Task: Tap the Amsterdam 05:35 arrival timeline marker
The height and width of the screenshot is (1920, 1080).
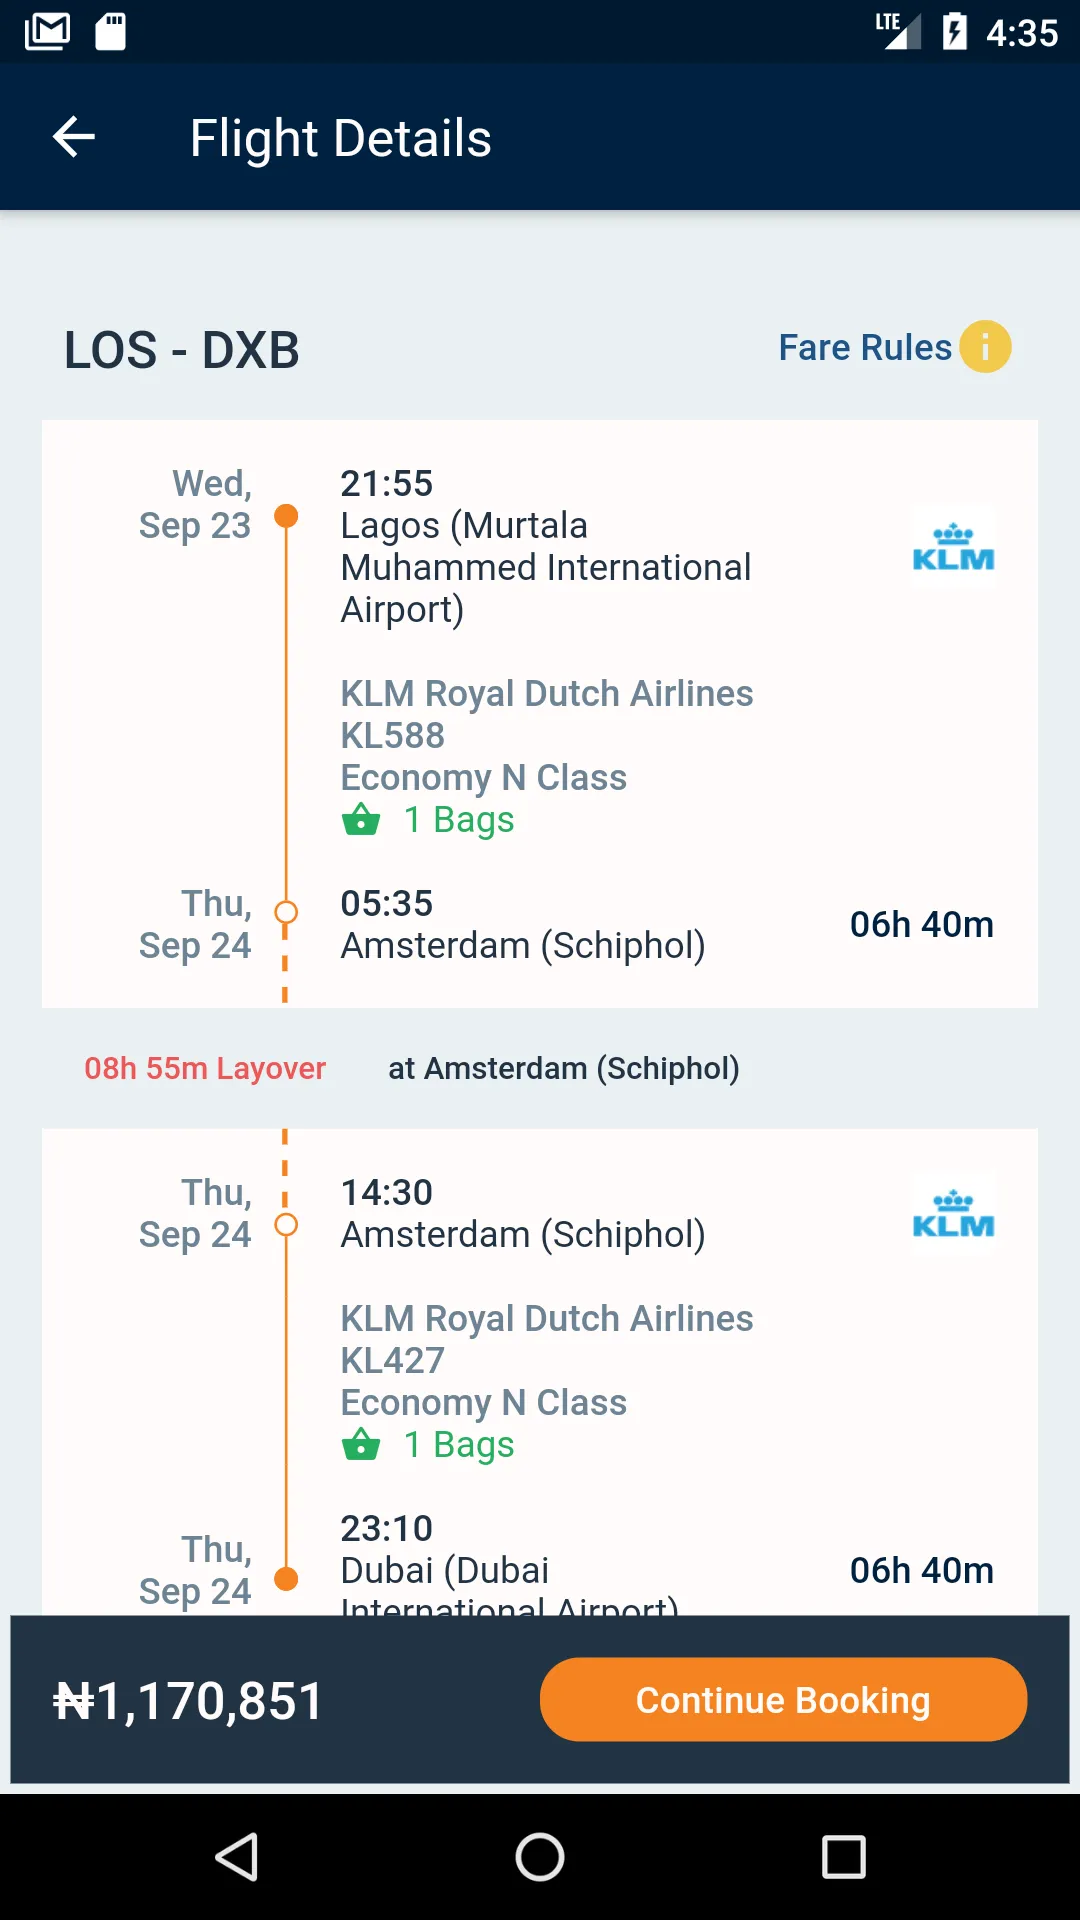Action: click(286, 912)
